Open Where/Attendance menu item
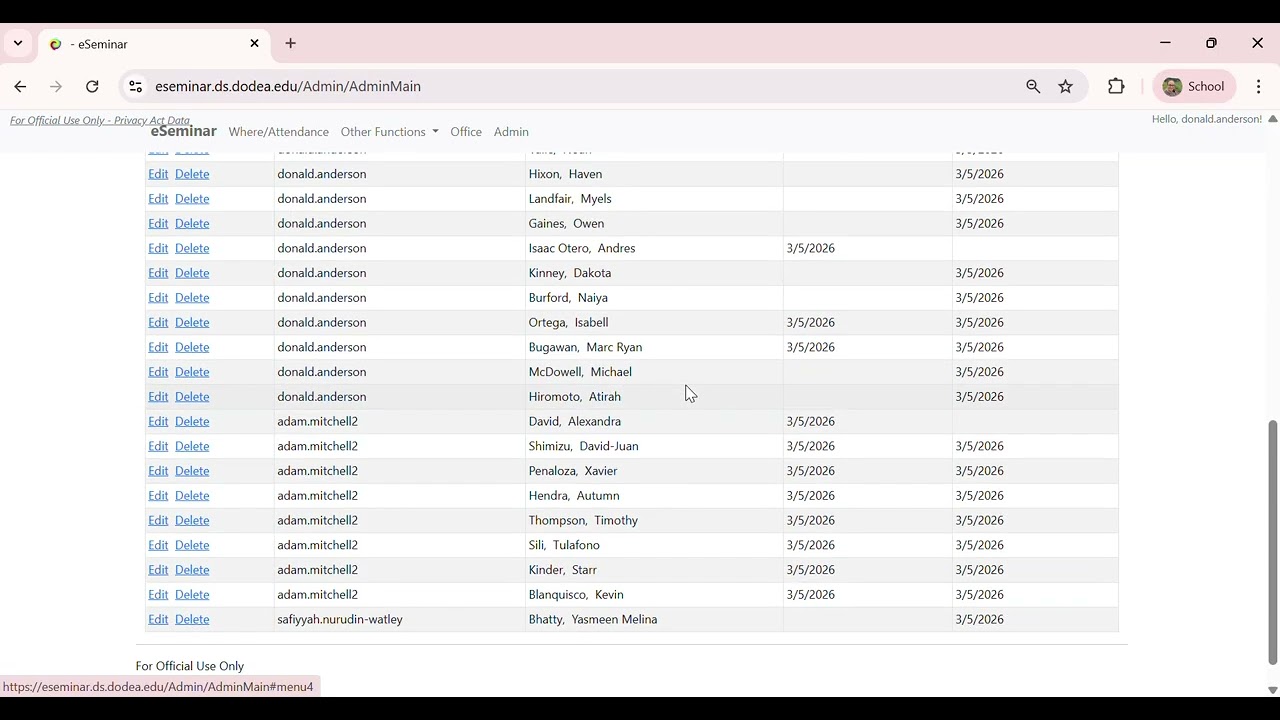1280x720 pixels. pos(278,132)
